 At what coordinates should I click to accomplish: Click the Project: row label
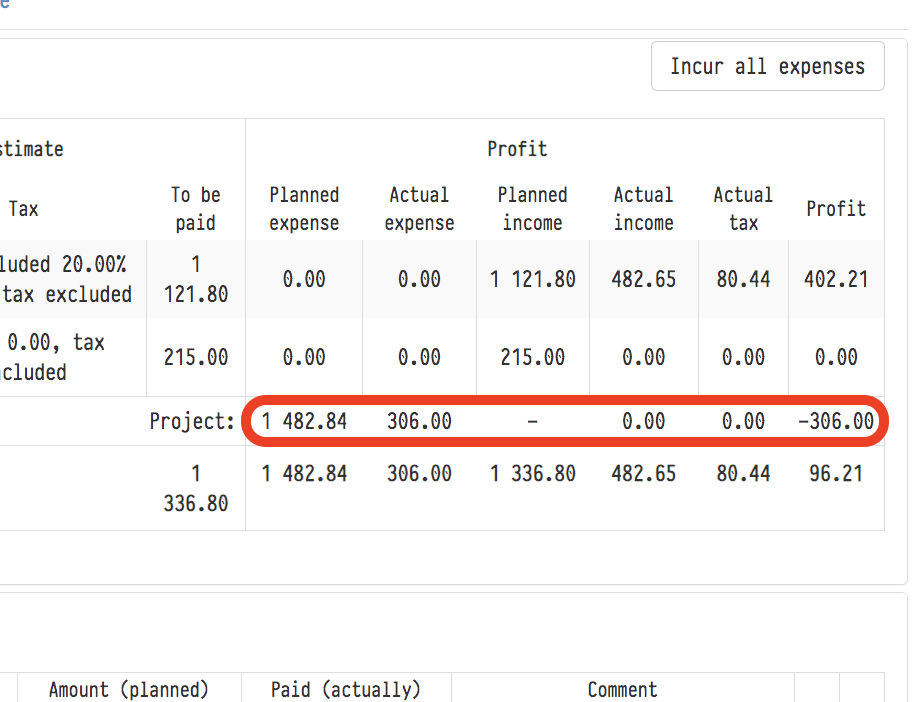point(192,422)
